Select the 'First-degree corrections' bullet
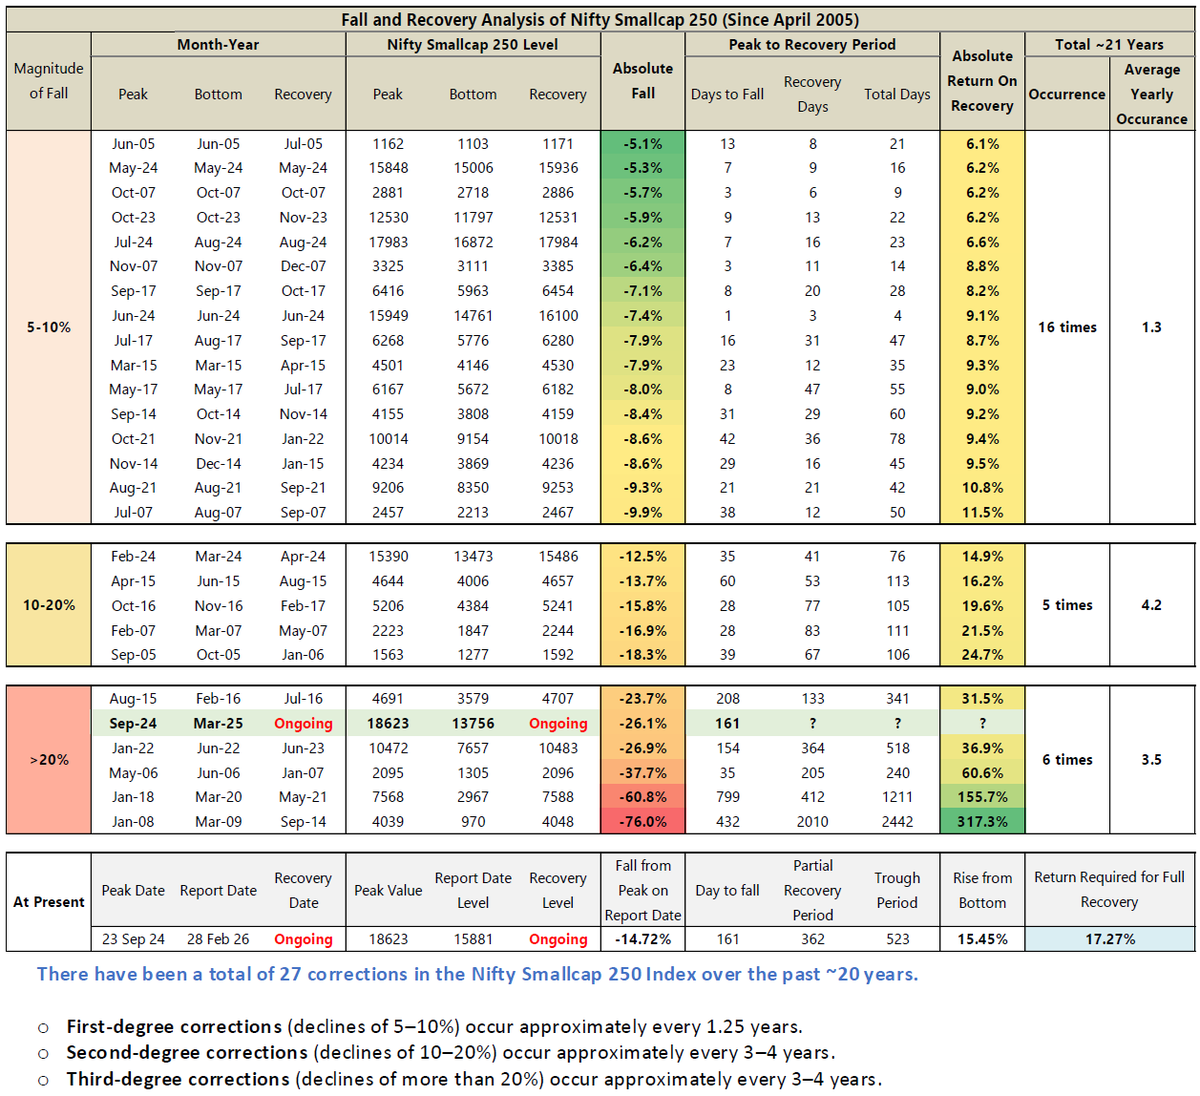The height and width of the screenshot is (1096, 1200). (434, 1027)
